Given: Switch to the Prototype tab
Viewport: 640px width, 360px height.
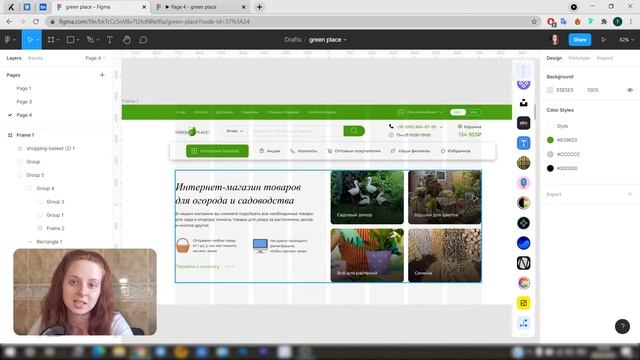Looking at the screenshot, I should coord(579,58).
